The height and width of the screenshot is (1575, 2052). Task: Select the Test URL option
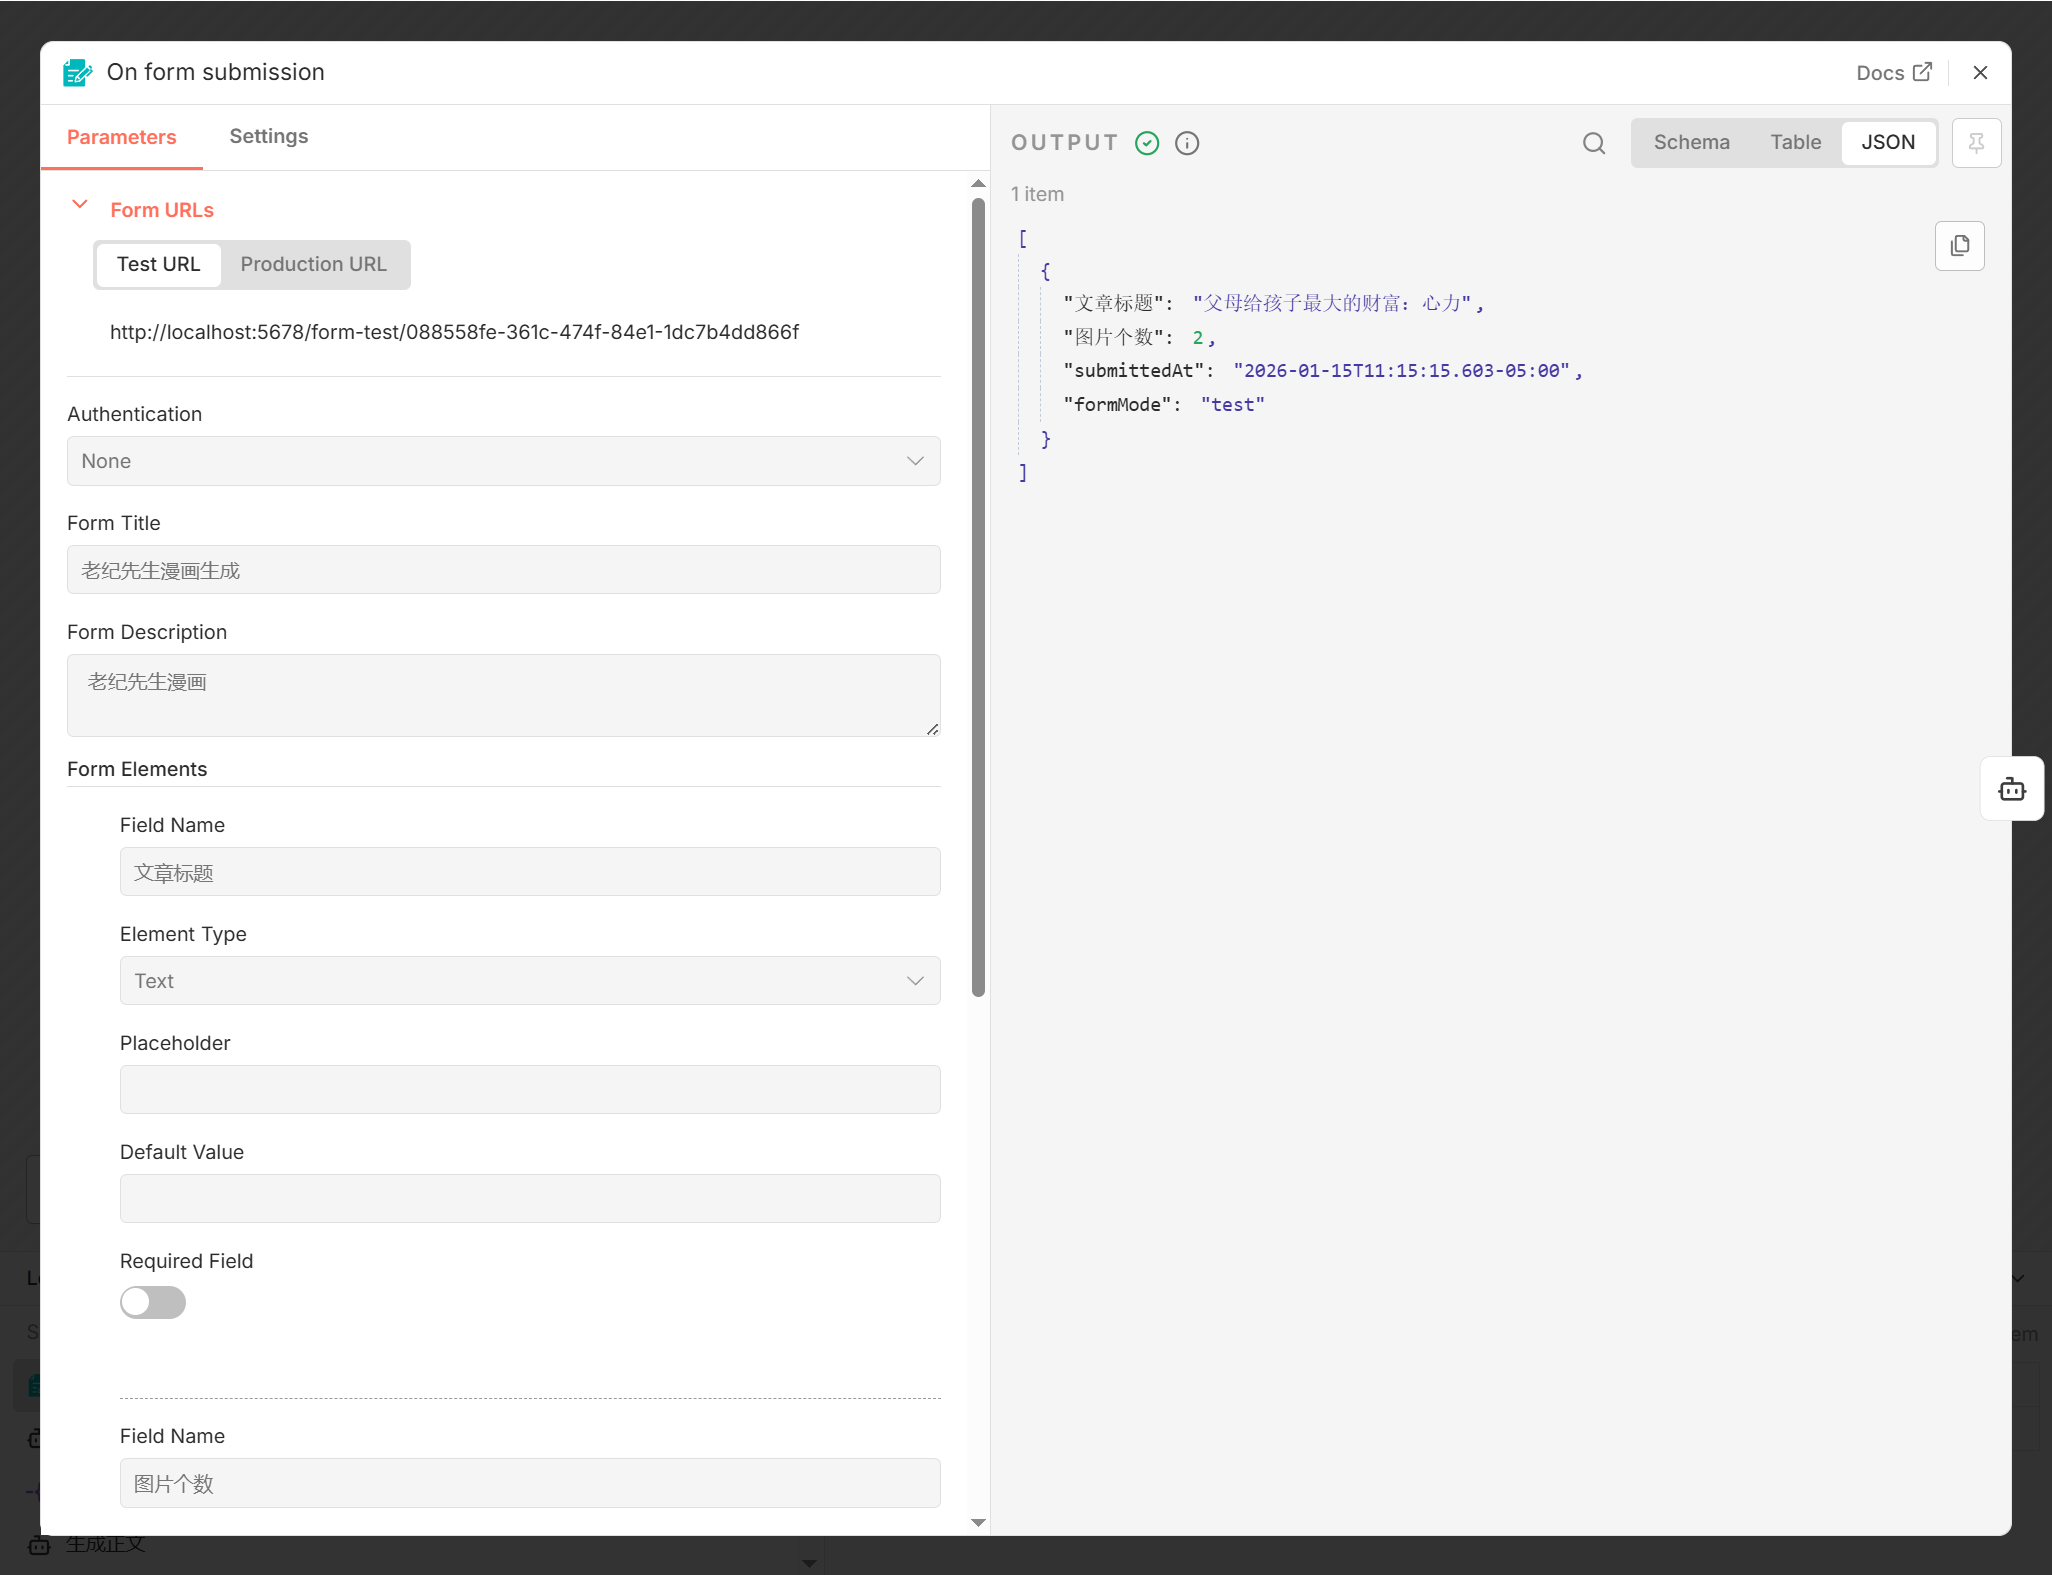[158, 264]
